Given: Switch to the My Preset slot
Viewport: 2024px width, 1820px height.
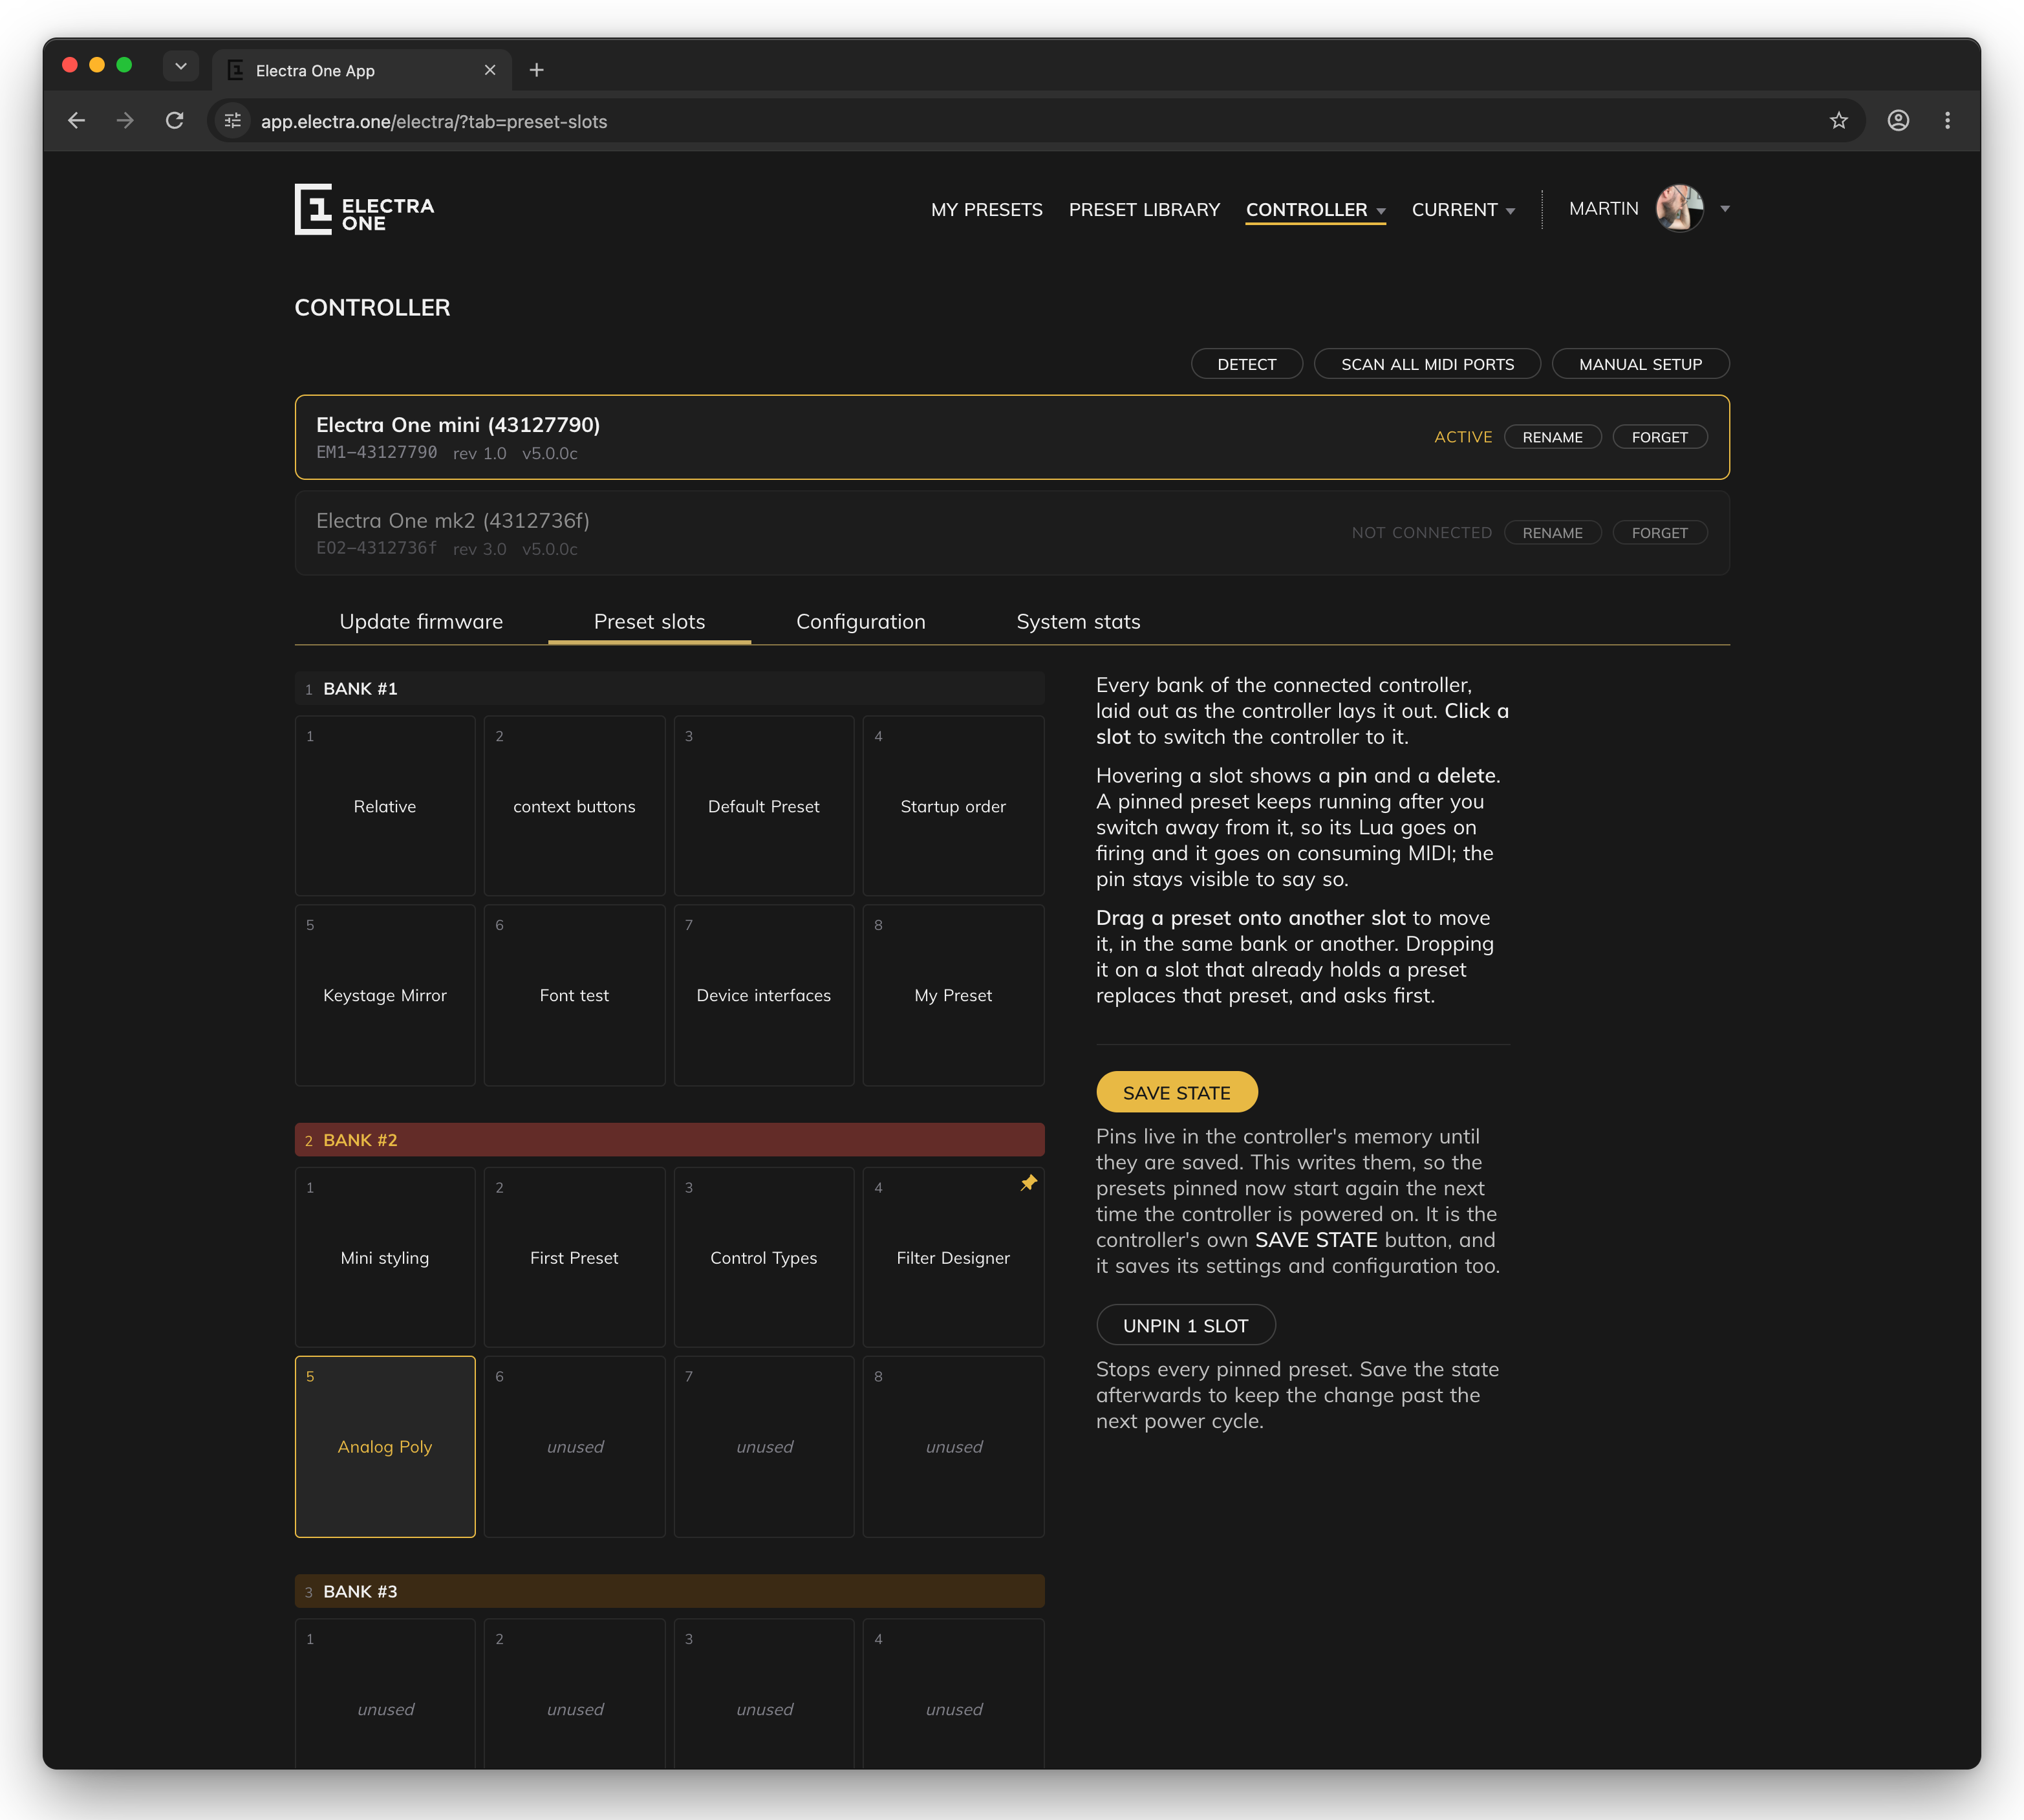Looking at the screenshot, I should point(953,995).
